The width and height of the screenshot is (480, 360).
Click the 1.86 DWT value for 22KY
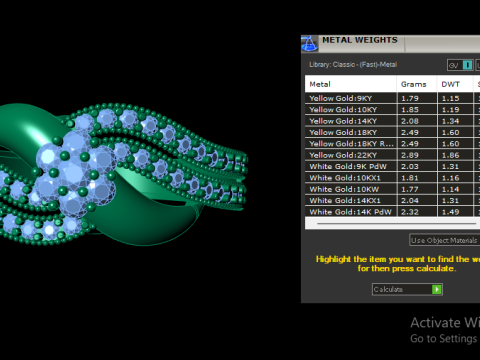click(450, 155)
